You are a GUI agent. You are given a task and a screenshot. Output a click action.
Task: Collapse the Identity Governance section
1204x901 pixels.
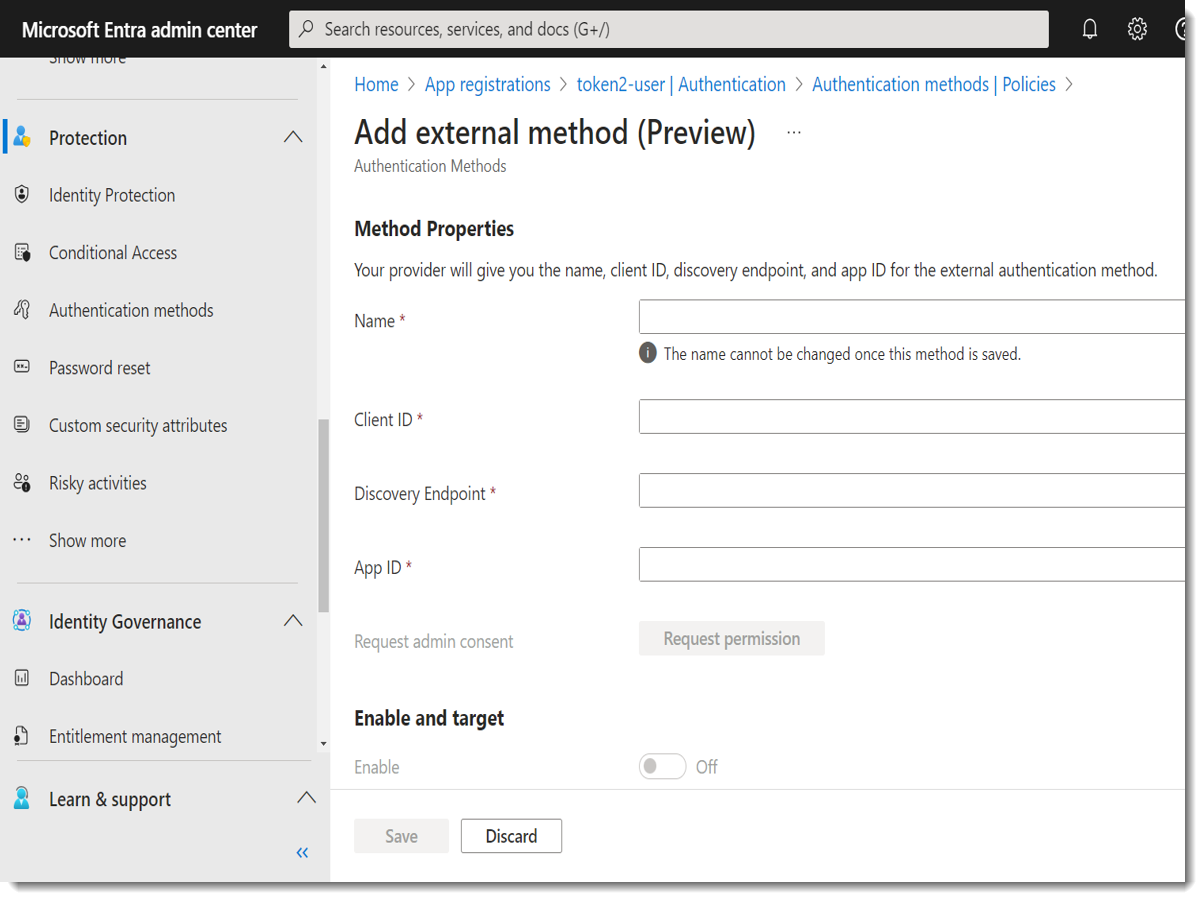292,620
